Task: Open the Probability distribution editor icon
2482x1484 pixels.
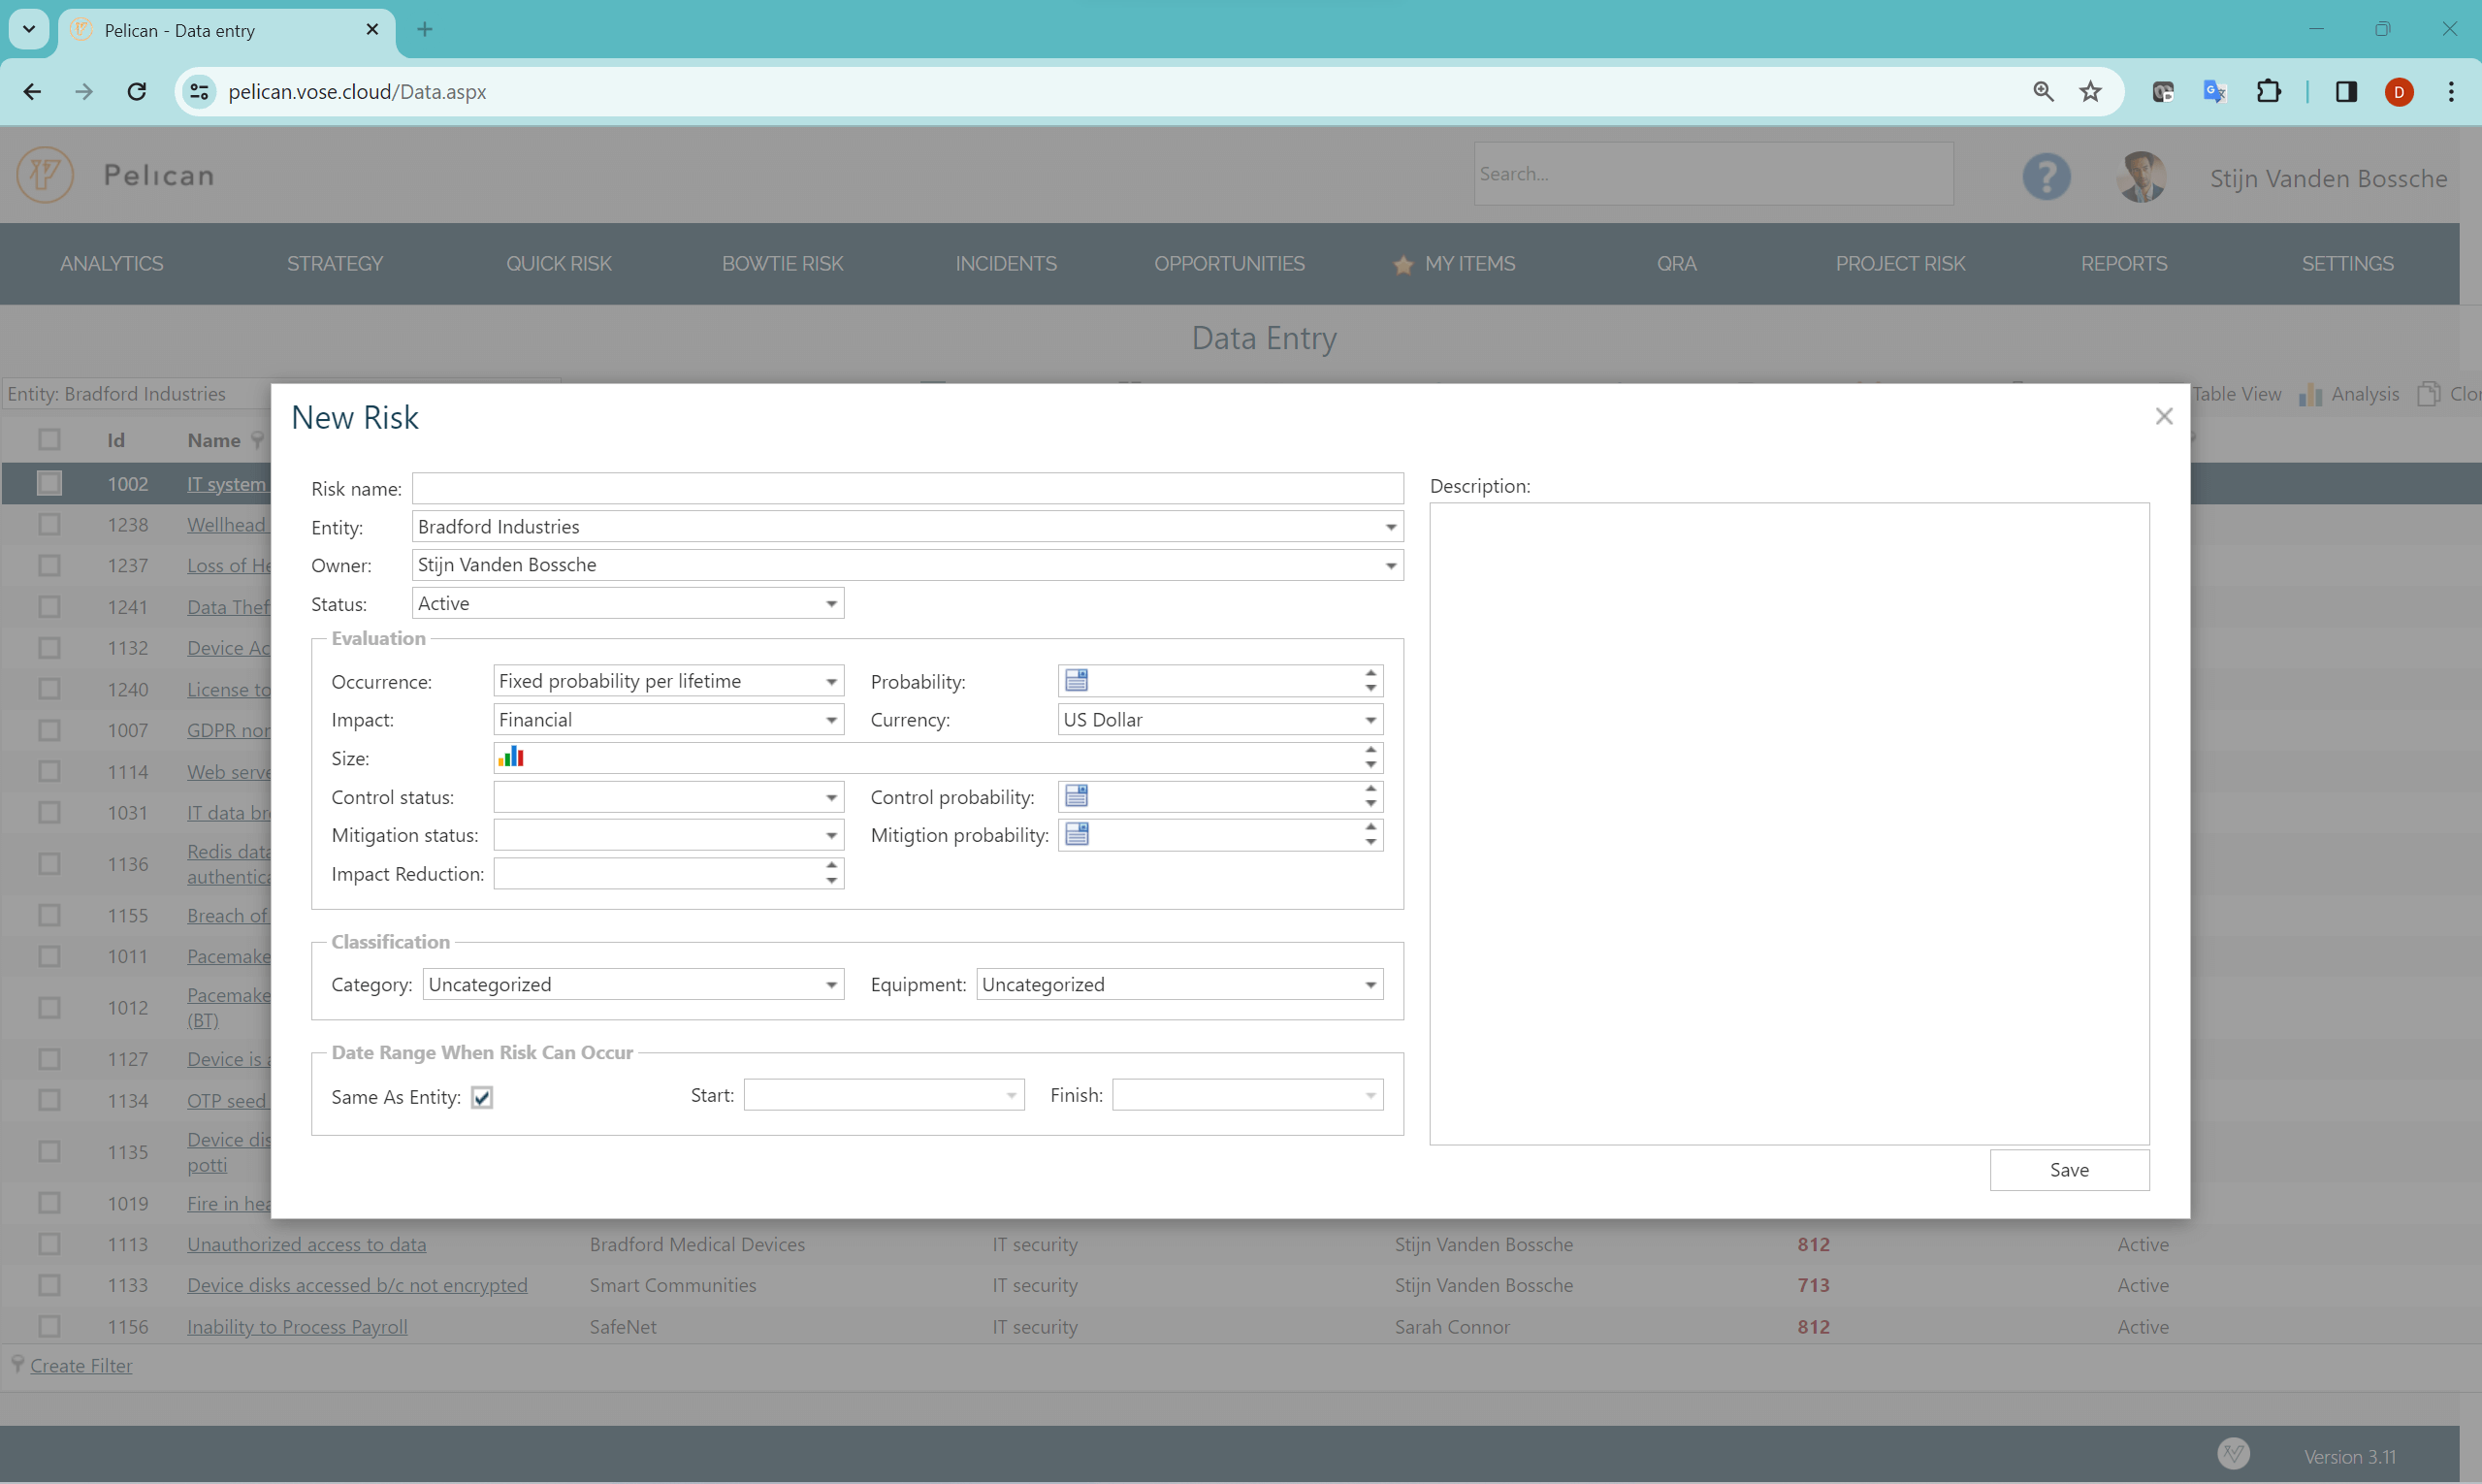Action: point(1077,679)
